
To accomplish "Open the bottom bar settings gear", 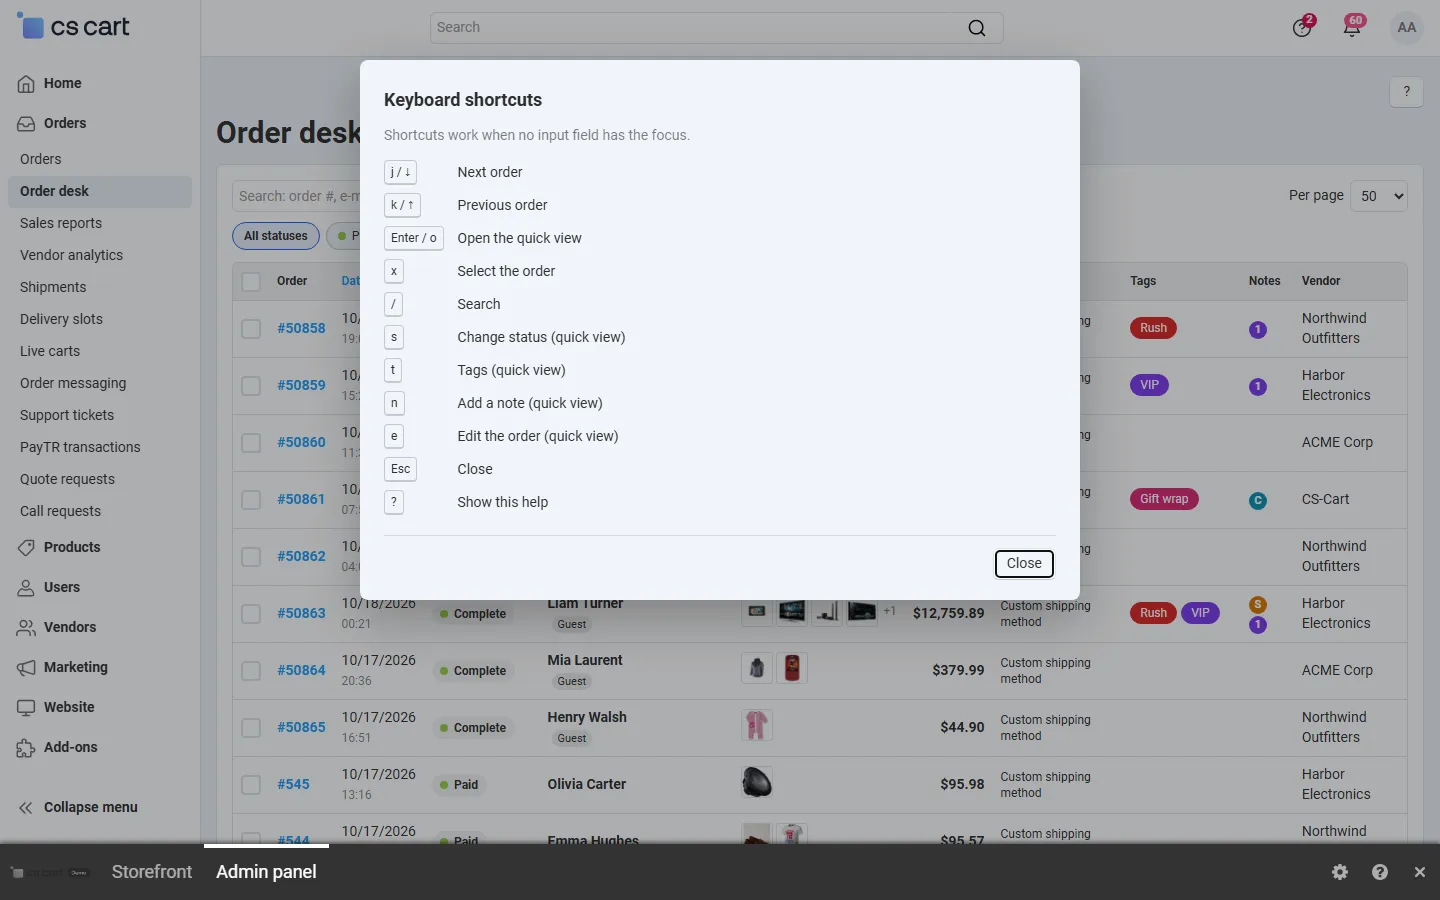I will [1340, 872].
